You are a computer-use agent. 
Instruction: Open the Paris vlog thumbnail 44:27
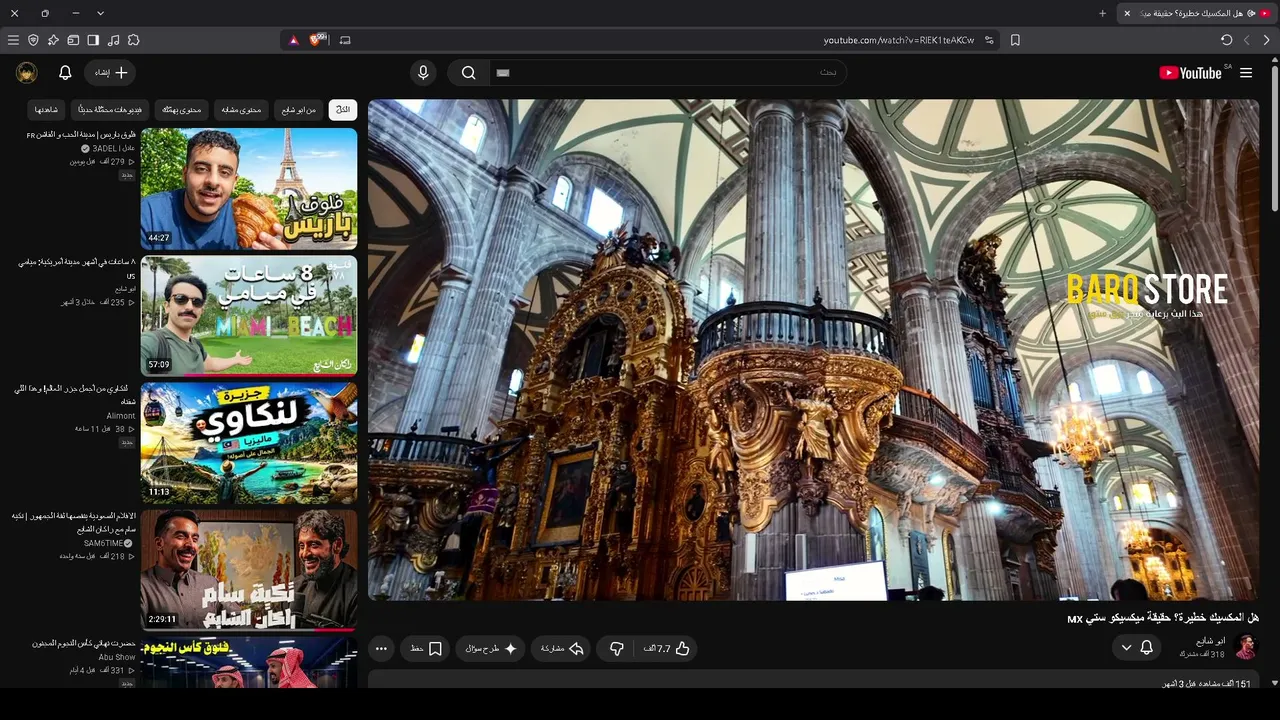coord(249,188)
